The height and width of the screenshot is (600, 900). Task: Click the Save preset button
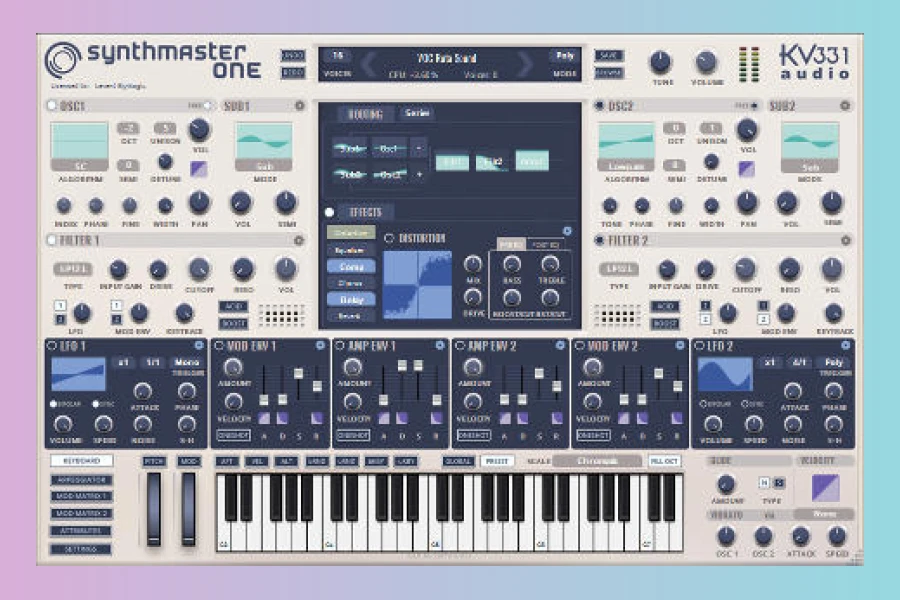[x=608, y=56]
